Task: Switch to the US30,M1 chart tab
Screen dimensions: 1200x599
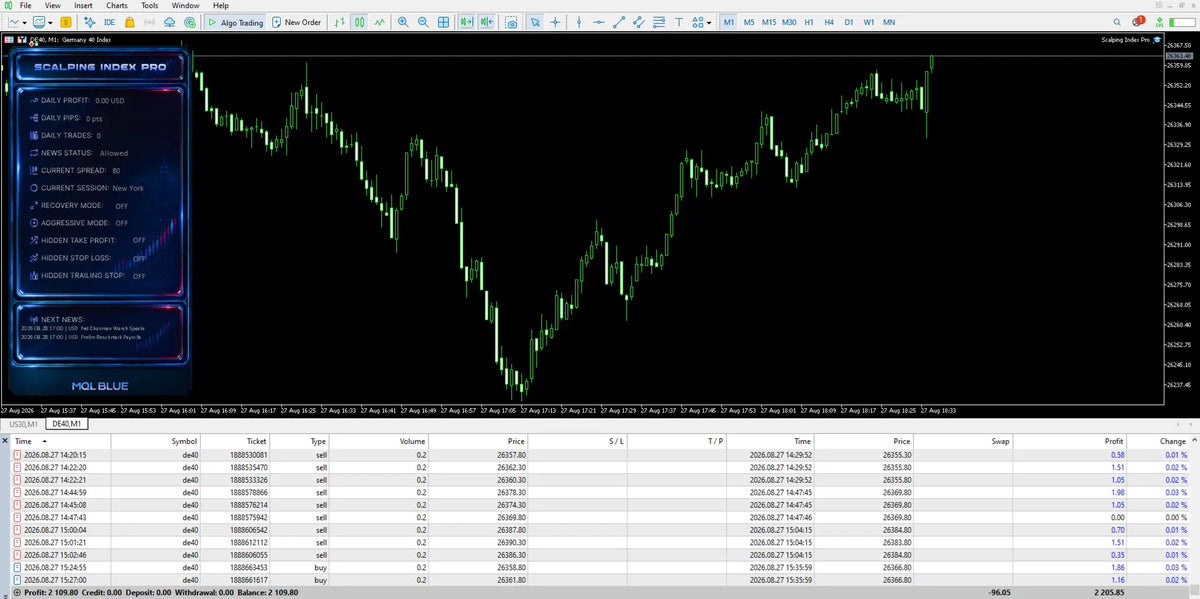Action: [24, 424]
